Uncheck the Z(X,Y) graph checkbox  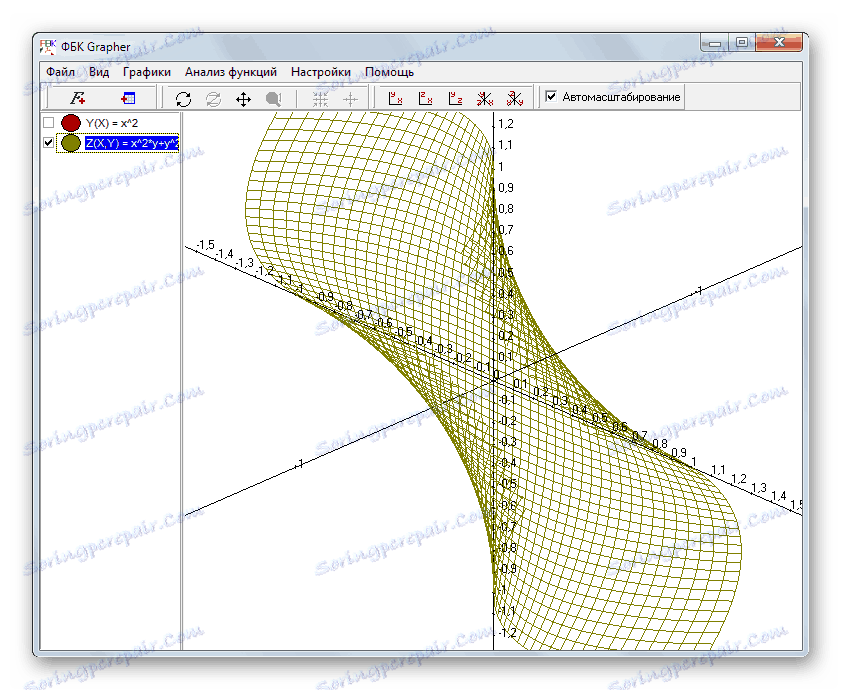click(48, 144)
